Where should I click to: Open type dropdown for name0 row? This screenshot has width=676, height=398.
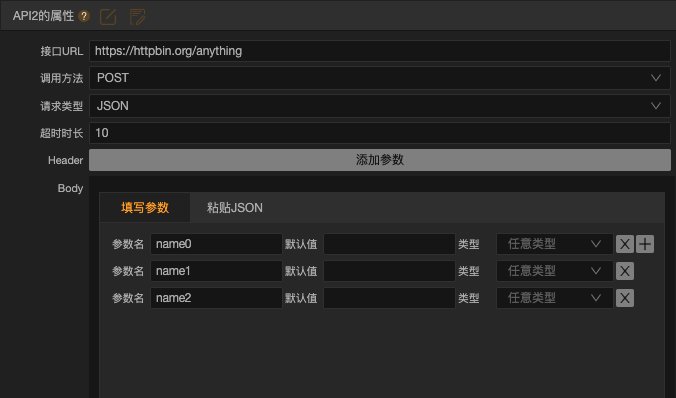point(554,244)
